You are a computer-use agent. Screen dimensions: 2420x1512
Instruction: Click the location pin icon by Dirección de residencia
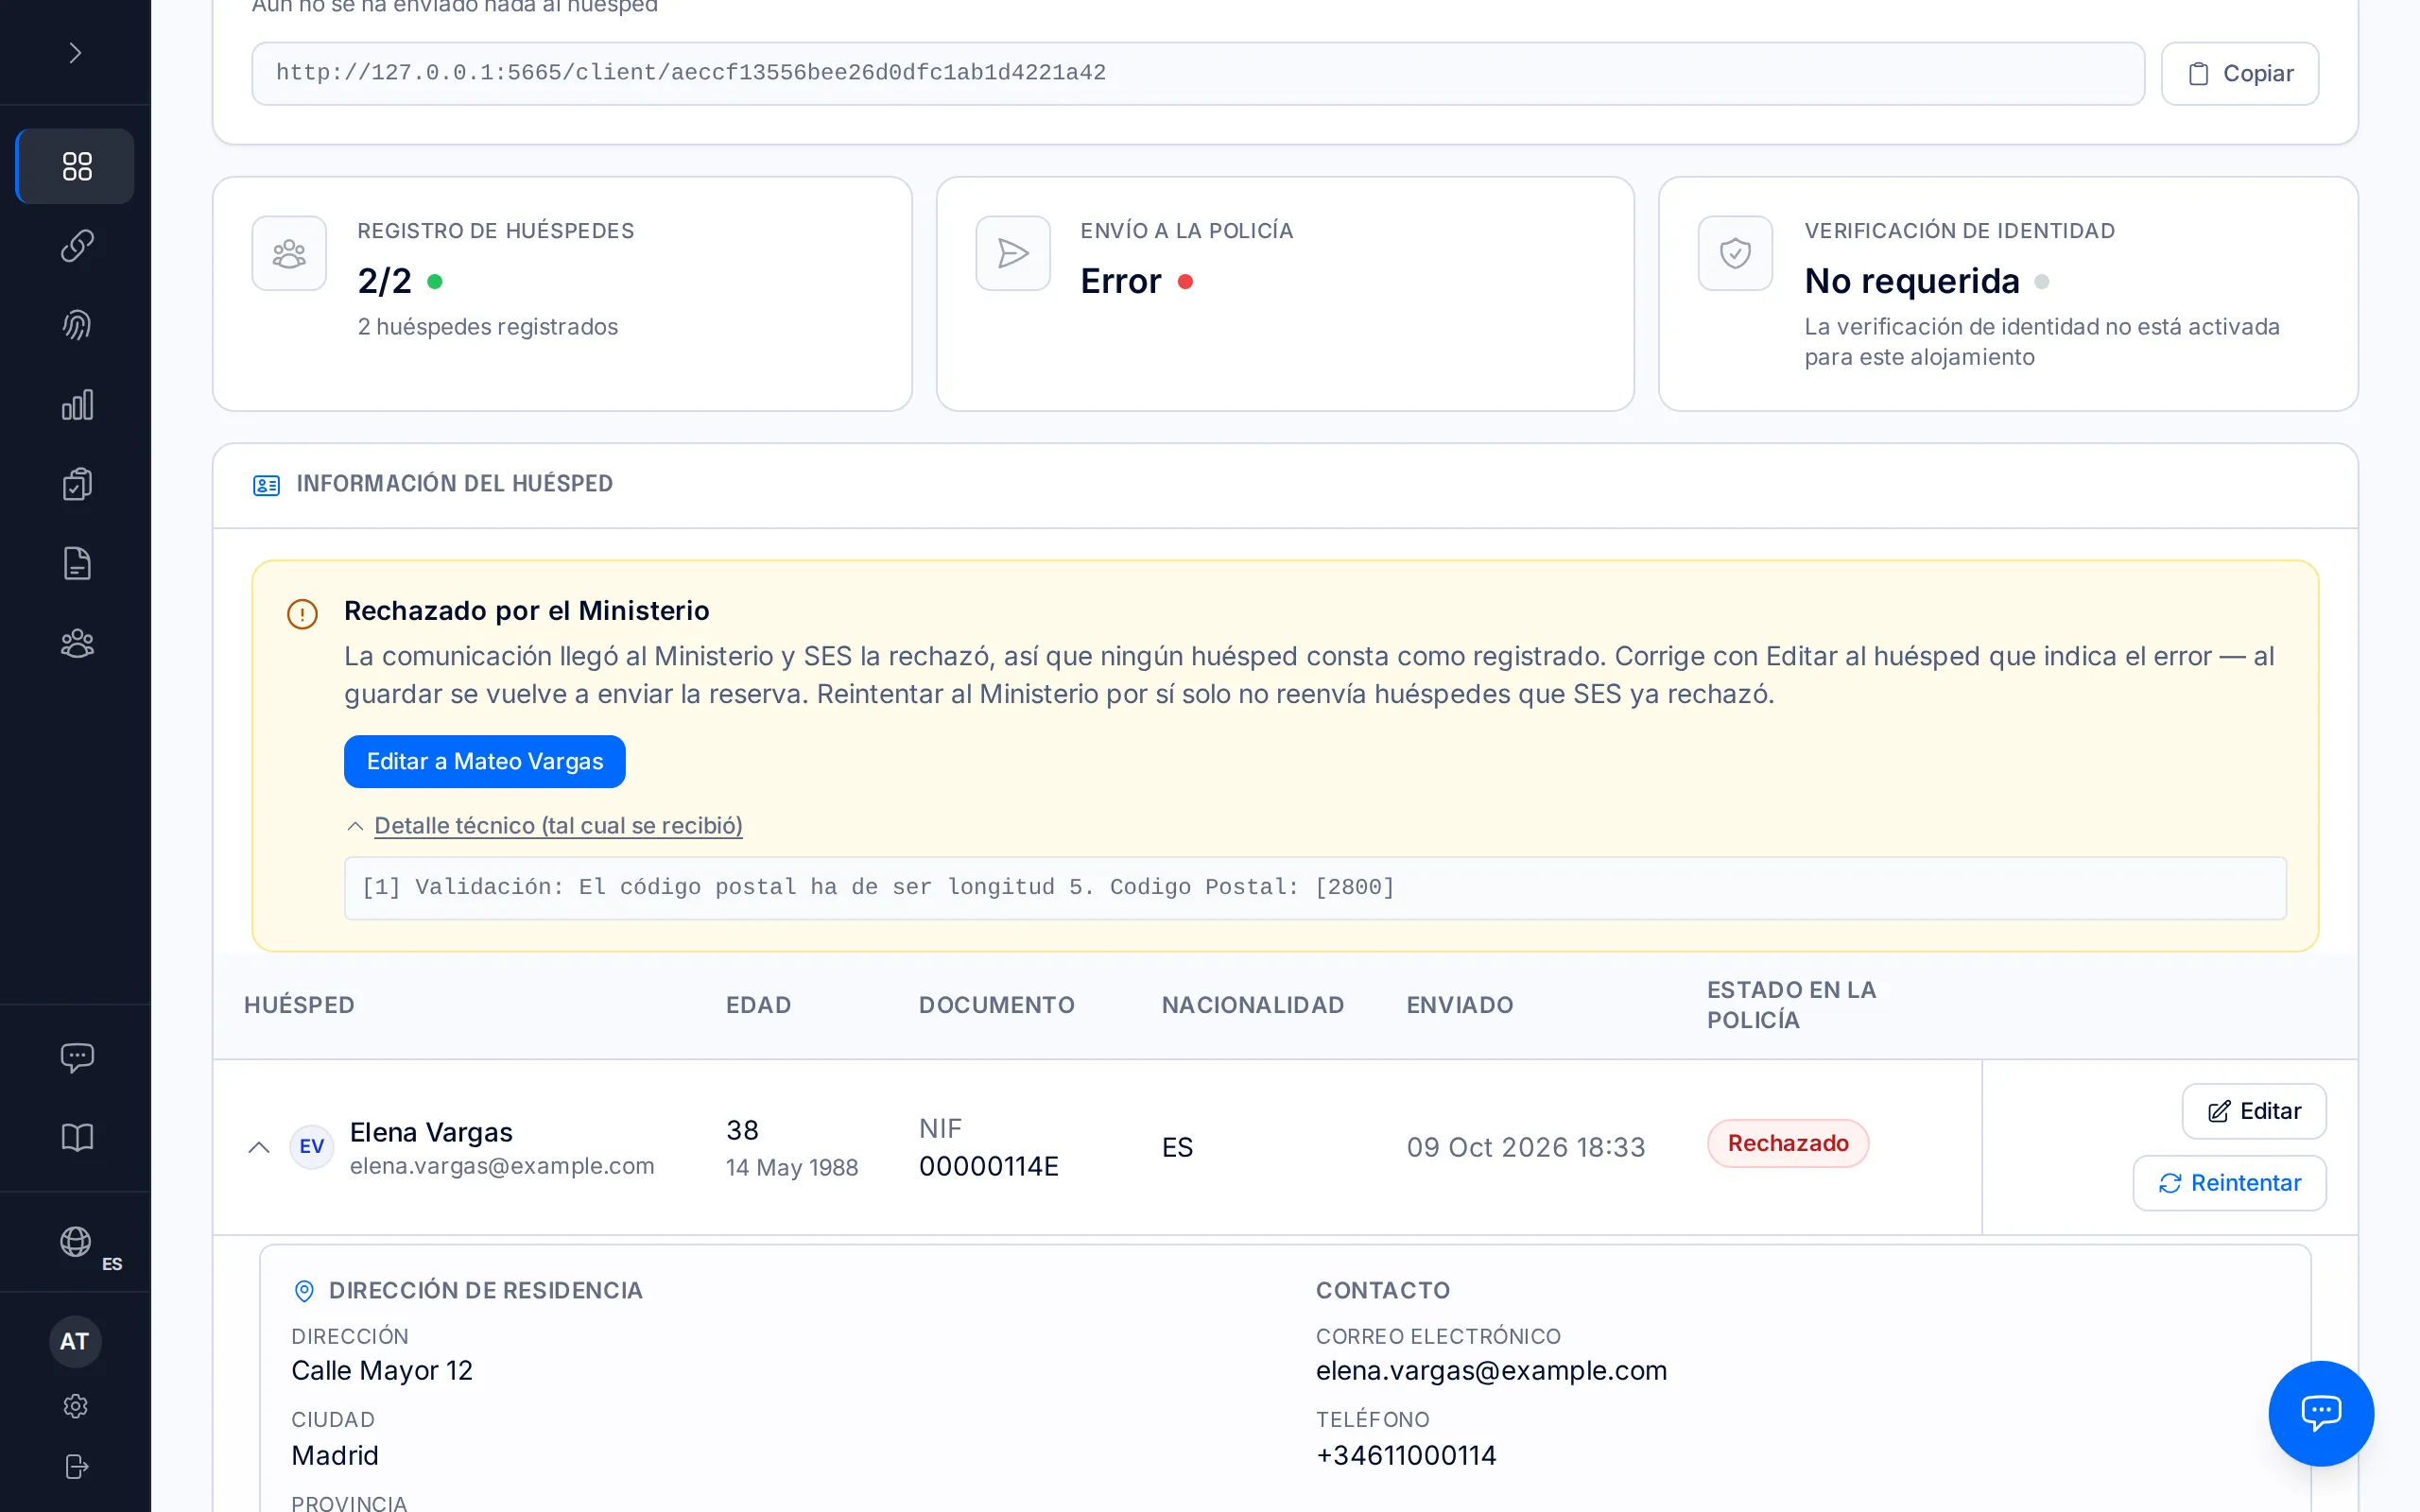304,1291
